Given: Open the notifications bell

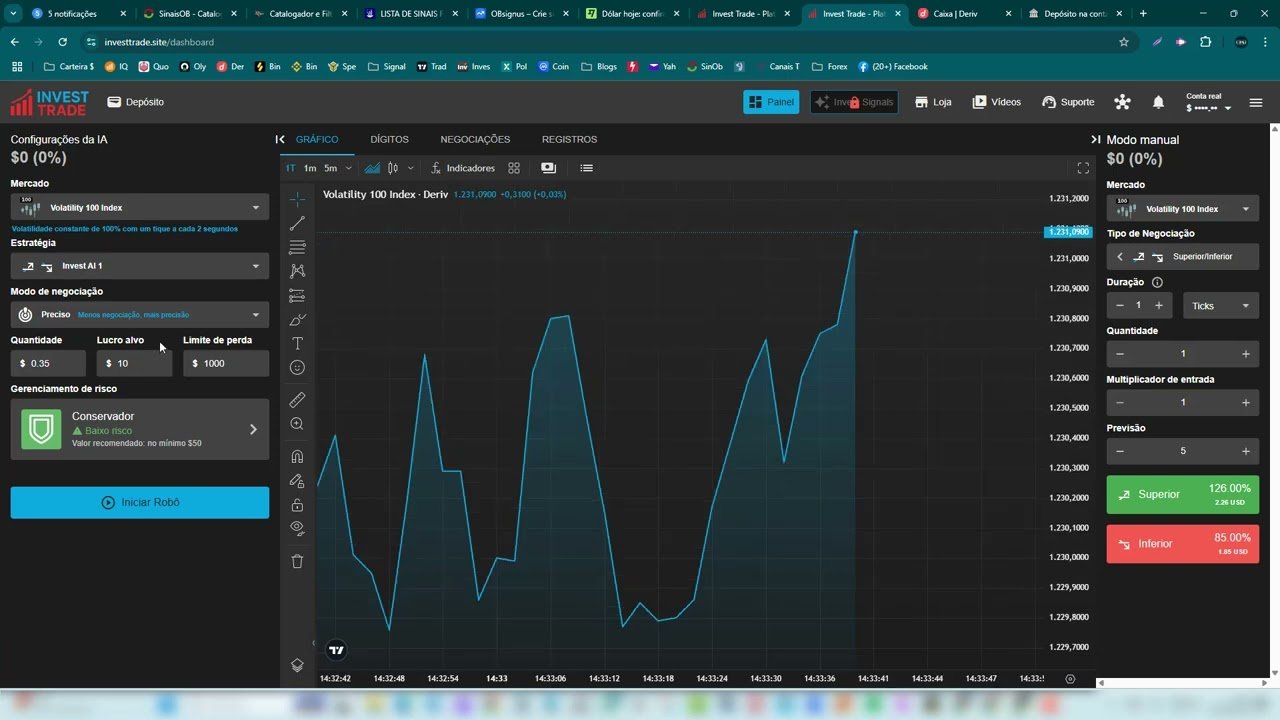Looking at the screenshot, I should 1158,102.
